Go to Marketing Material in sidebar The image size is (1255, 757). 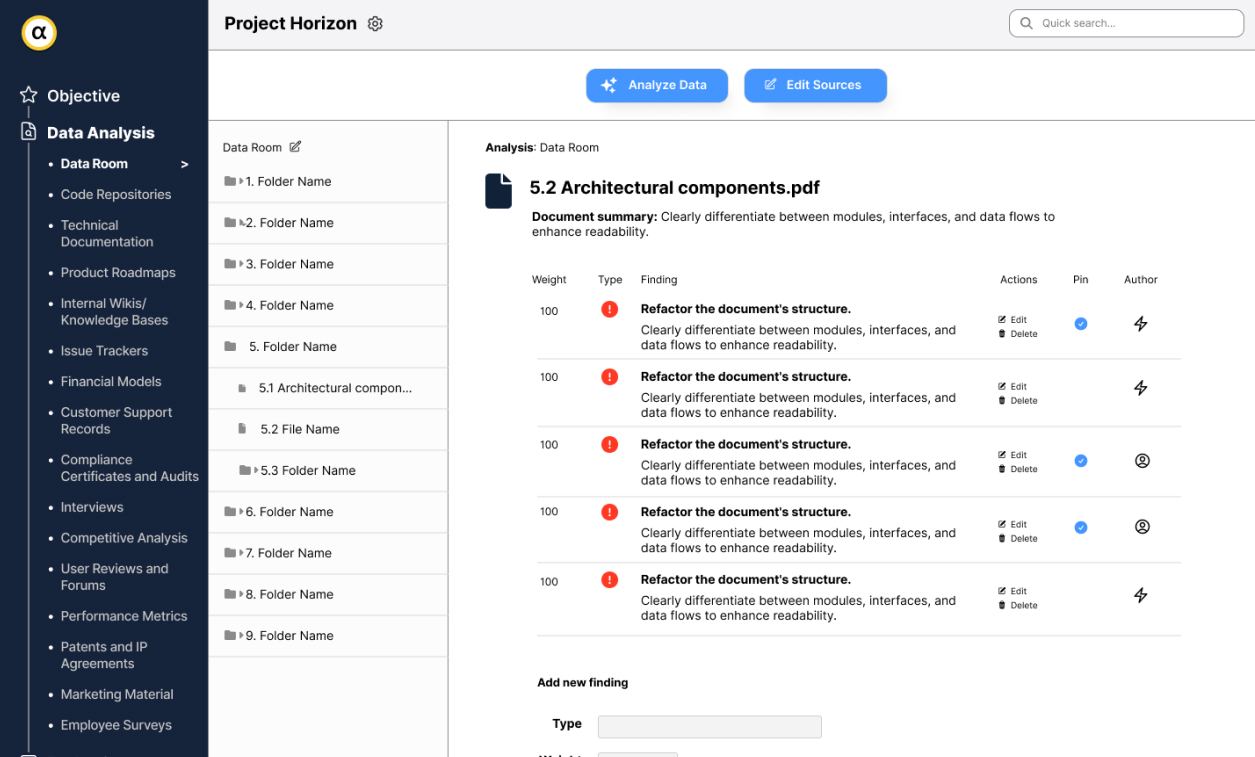[x=117, y=694]
